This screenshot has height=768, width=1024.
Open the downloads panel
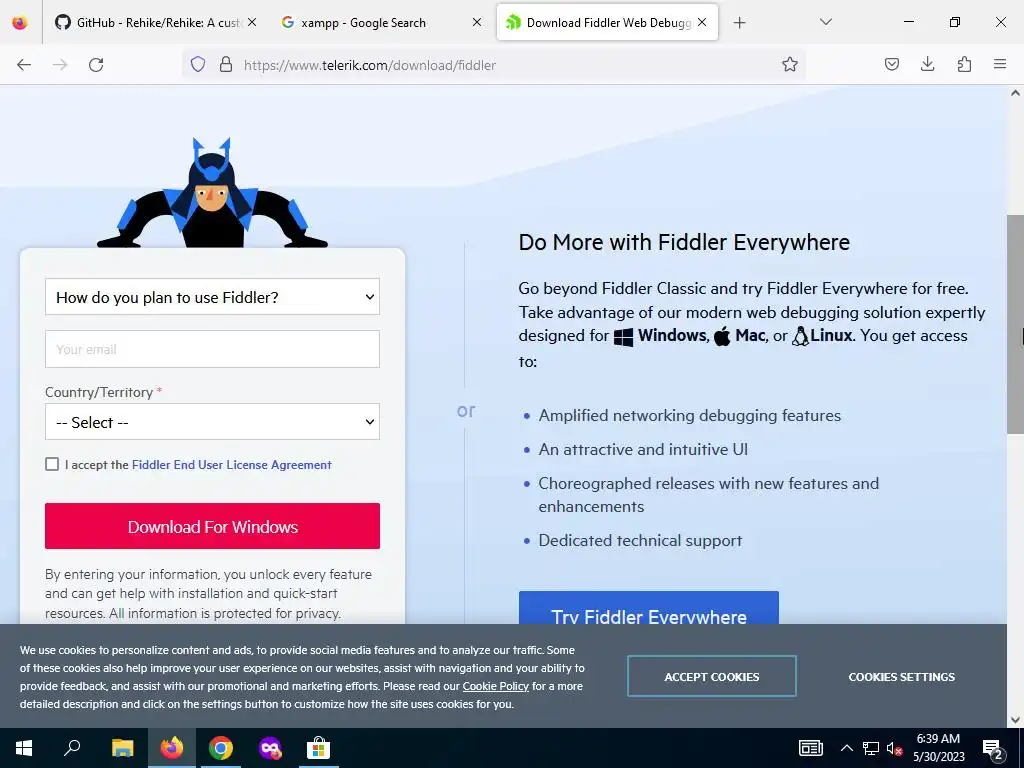point(927,64)
